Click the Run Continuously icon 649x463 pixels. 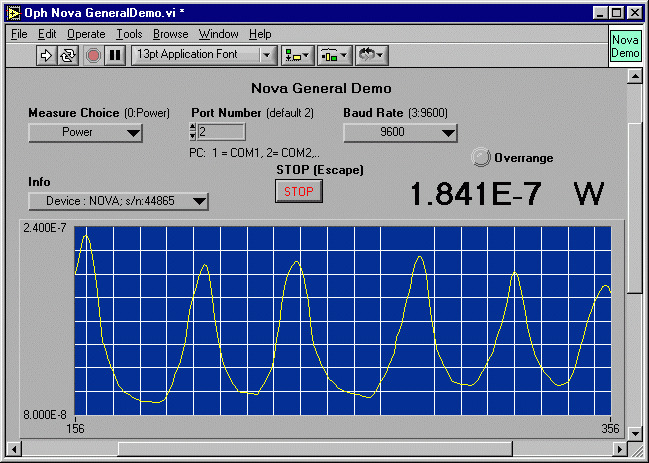(68, 55)
